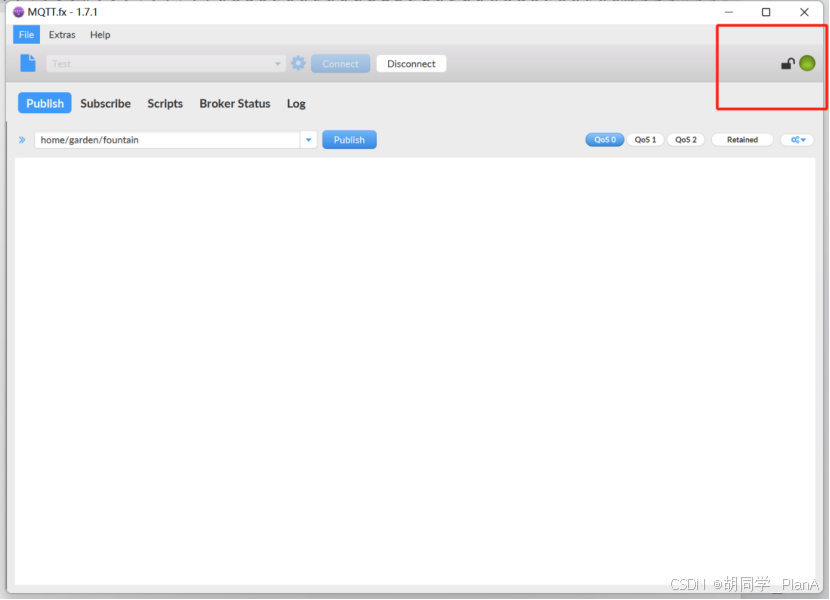
Task: Select QoS 1 level
Action: coord(645,140)
